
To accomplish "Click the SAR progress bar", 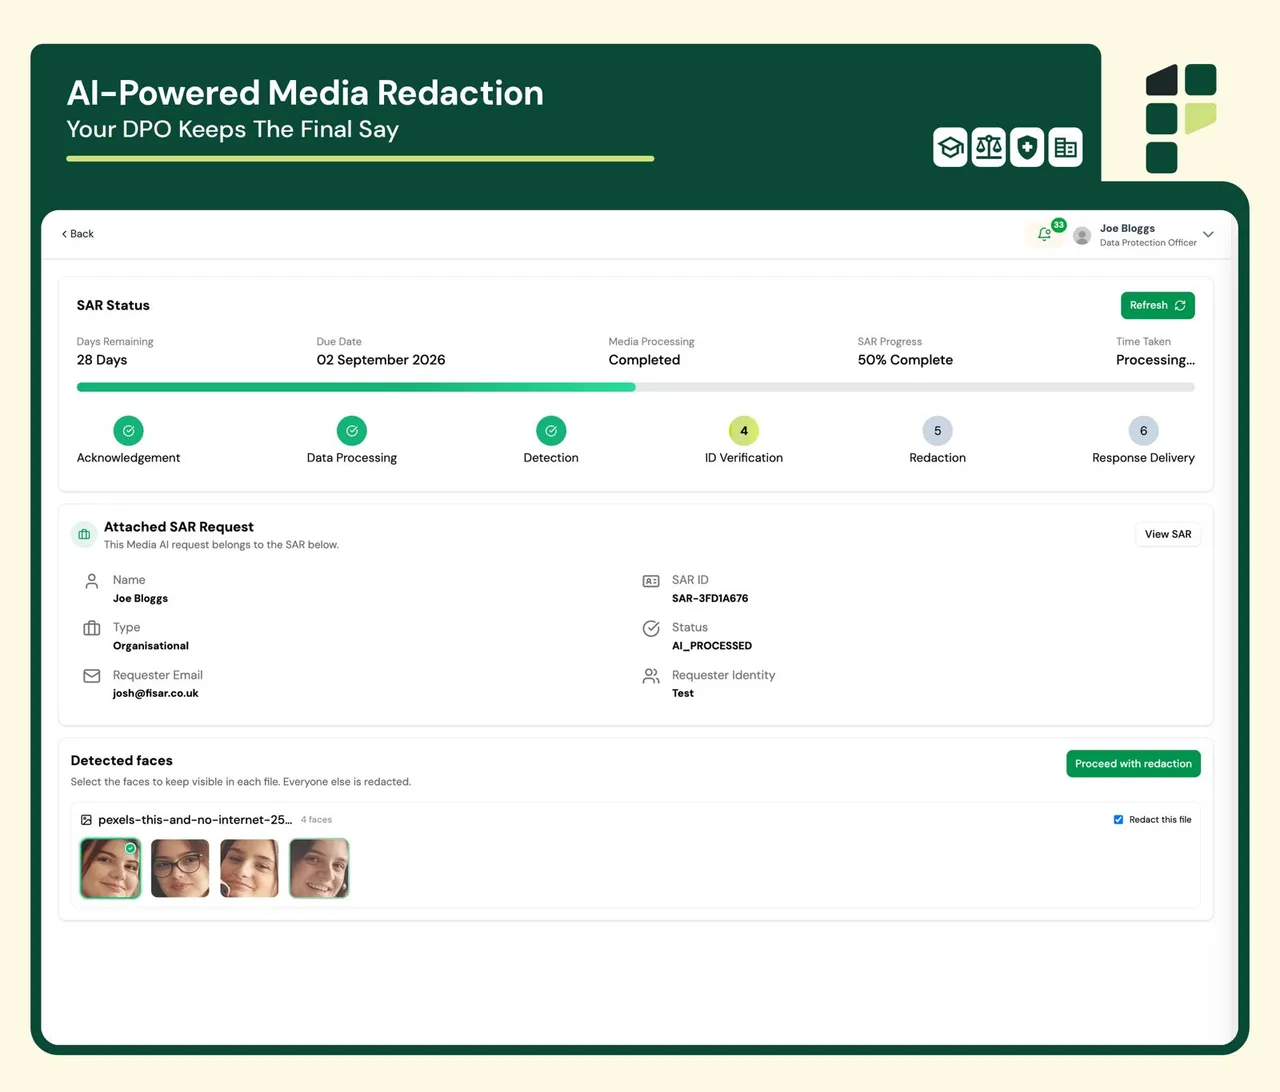I will 636,387.
